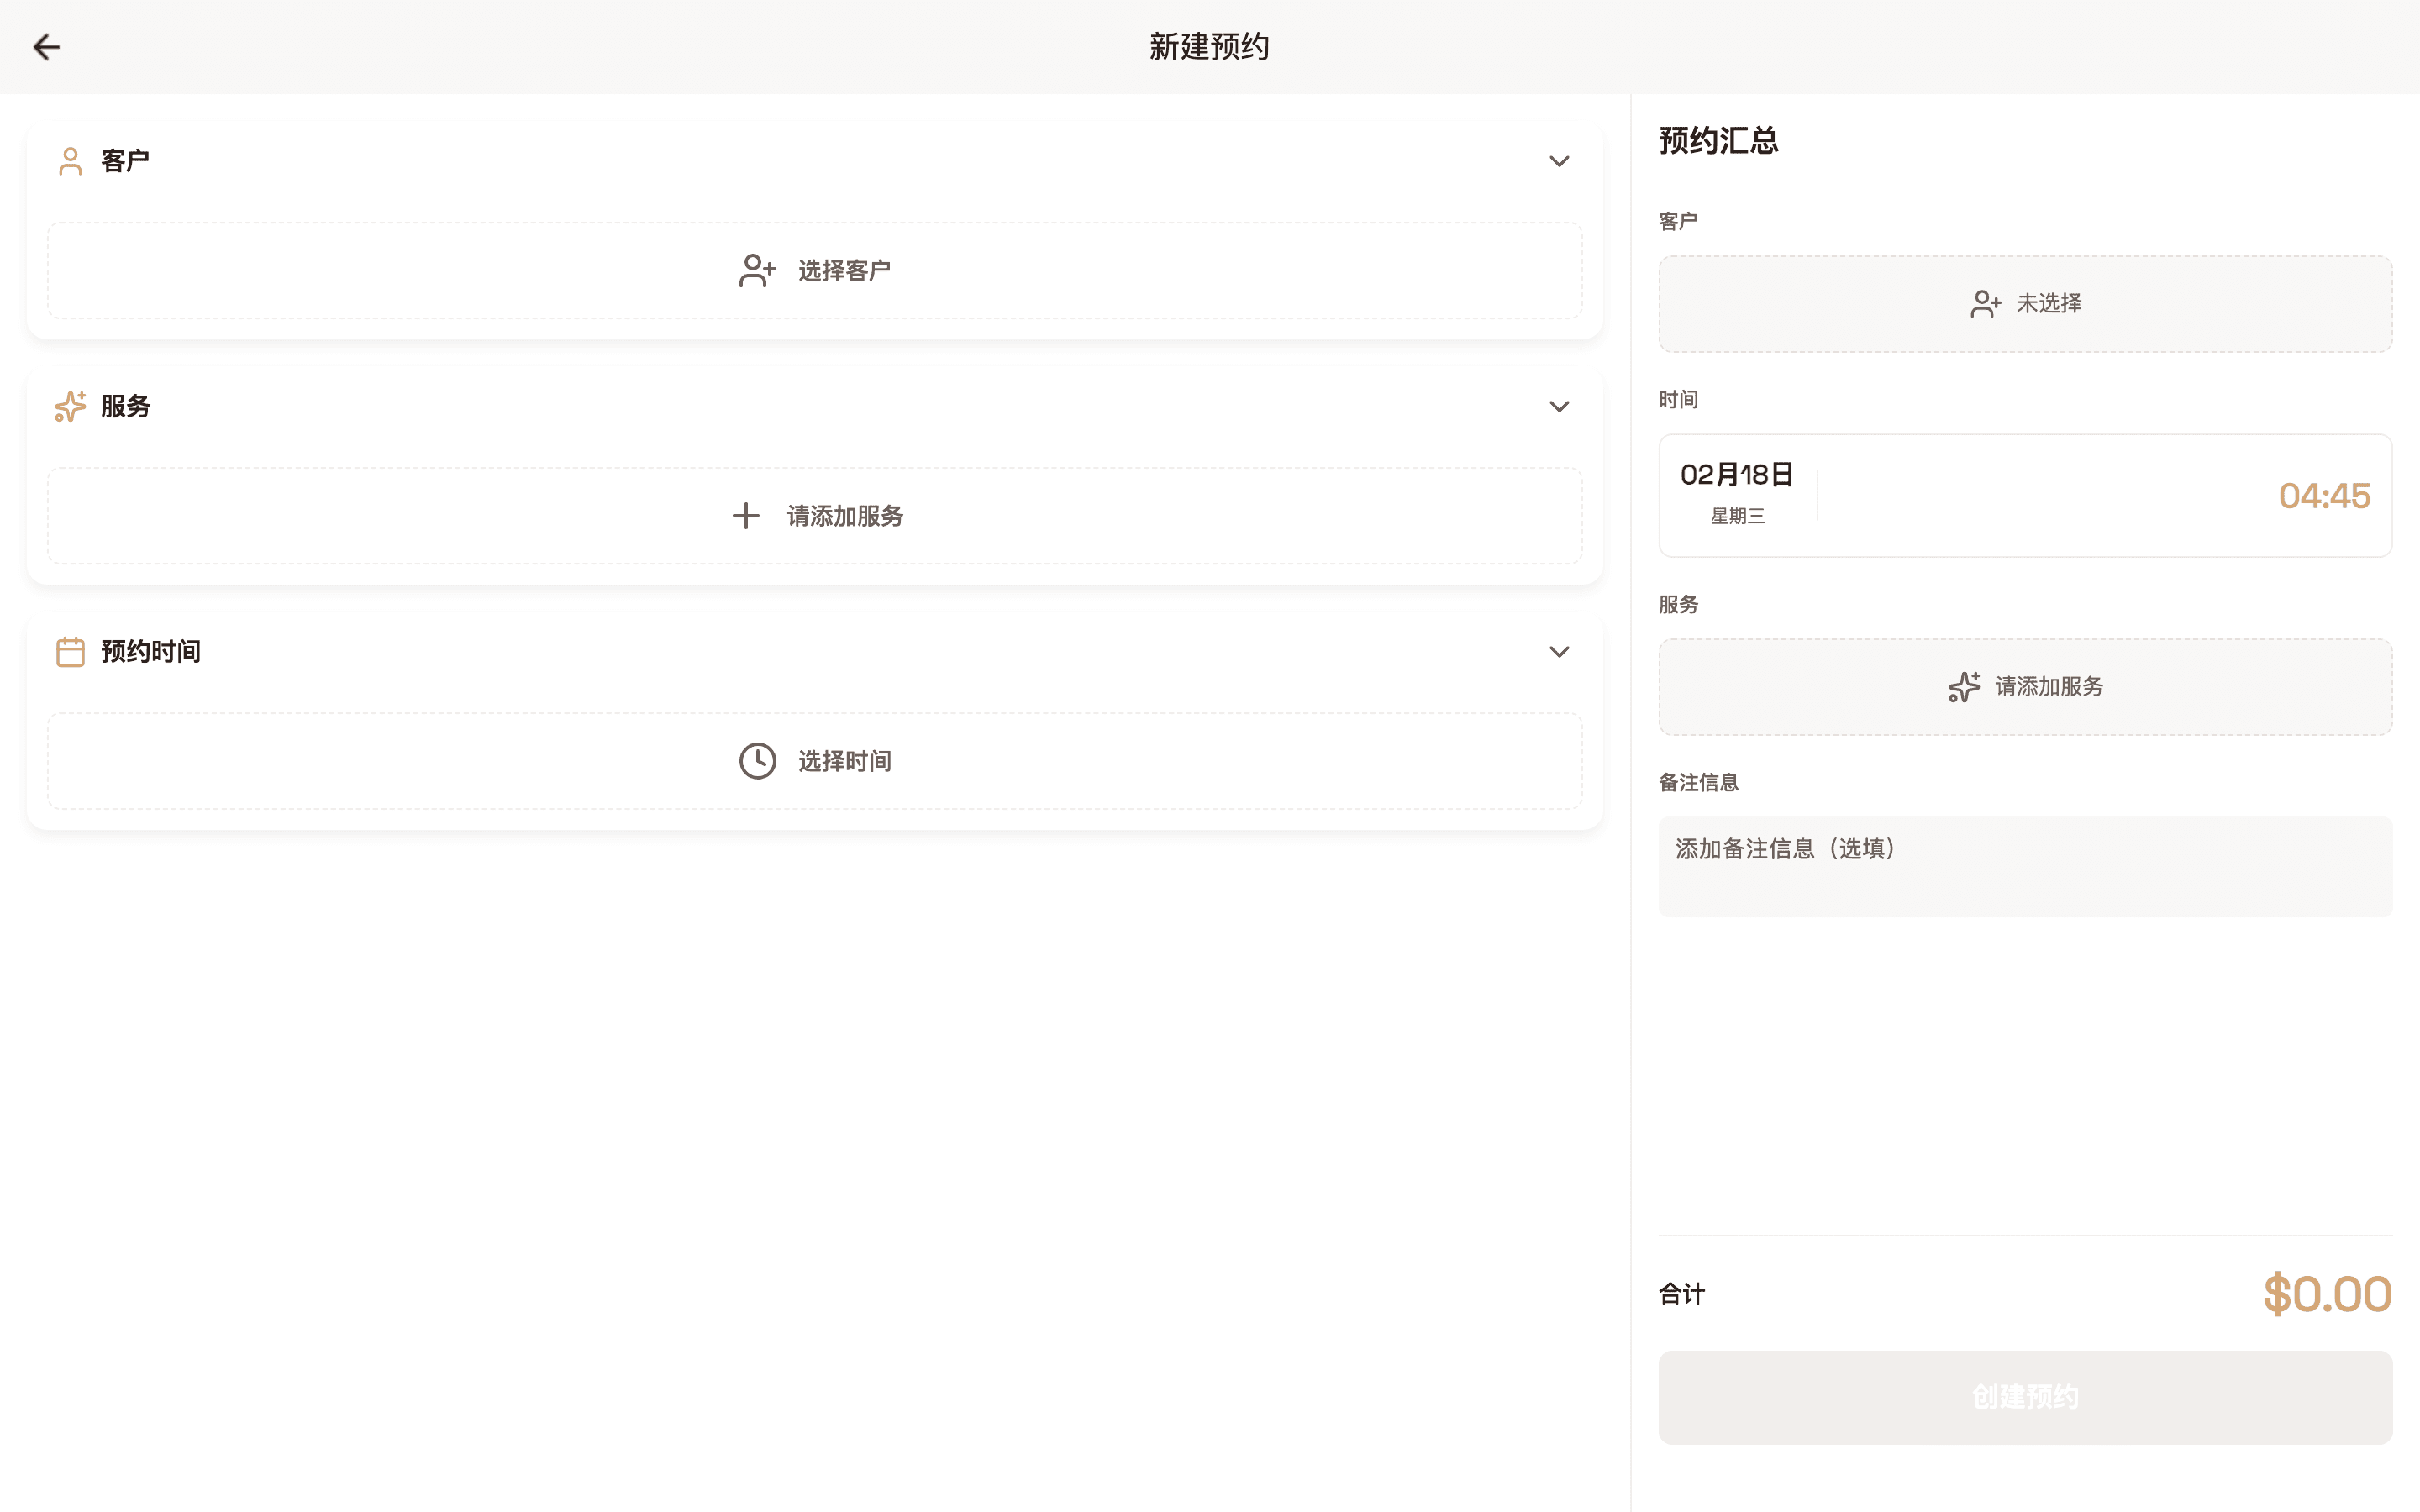Click the 预约汇总 panel heading
Screen dimensions: 2420x1512
1718,141
